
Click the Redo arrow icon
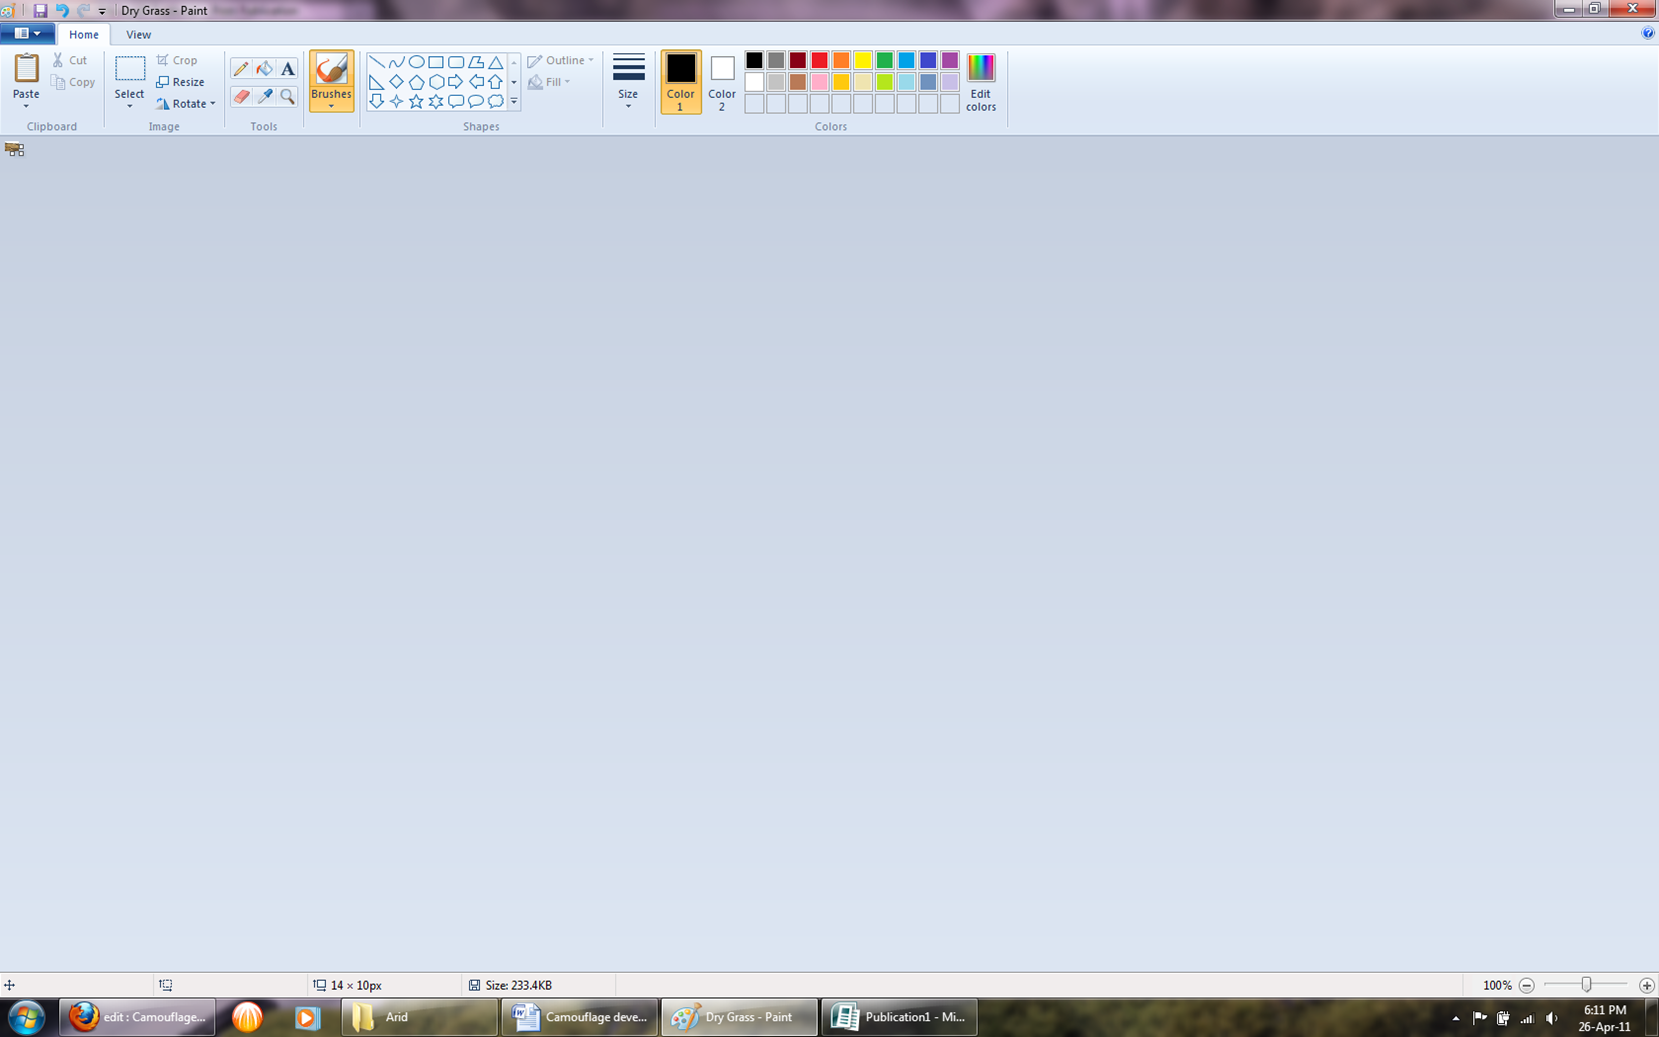tap(84, 10)
